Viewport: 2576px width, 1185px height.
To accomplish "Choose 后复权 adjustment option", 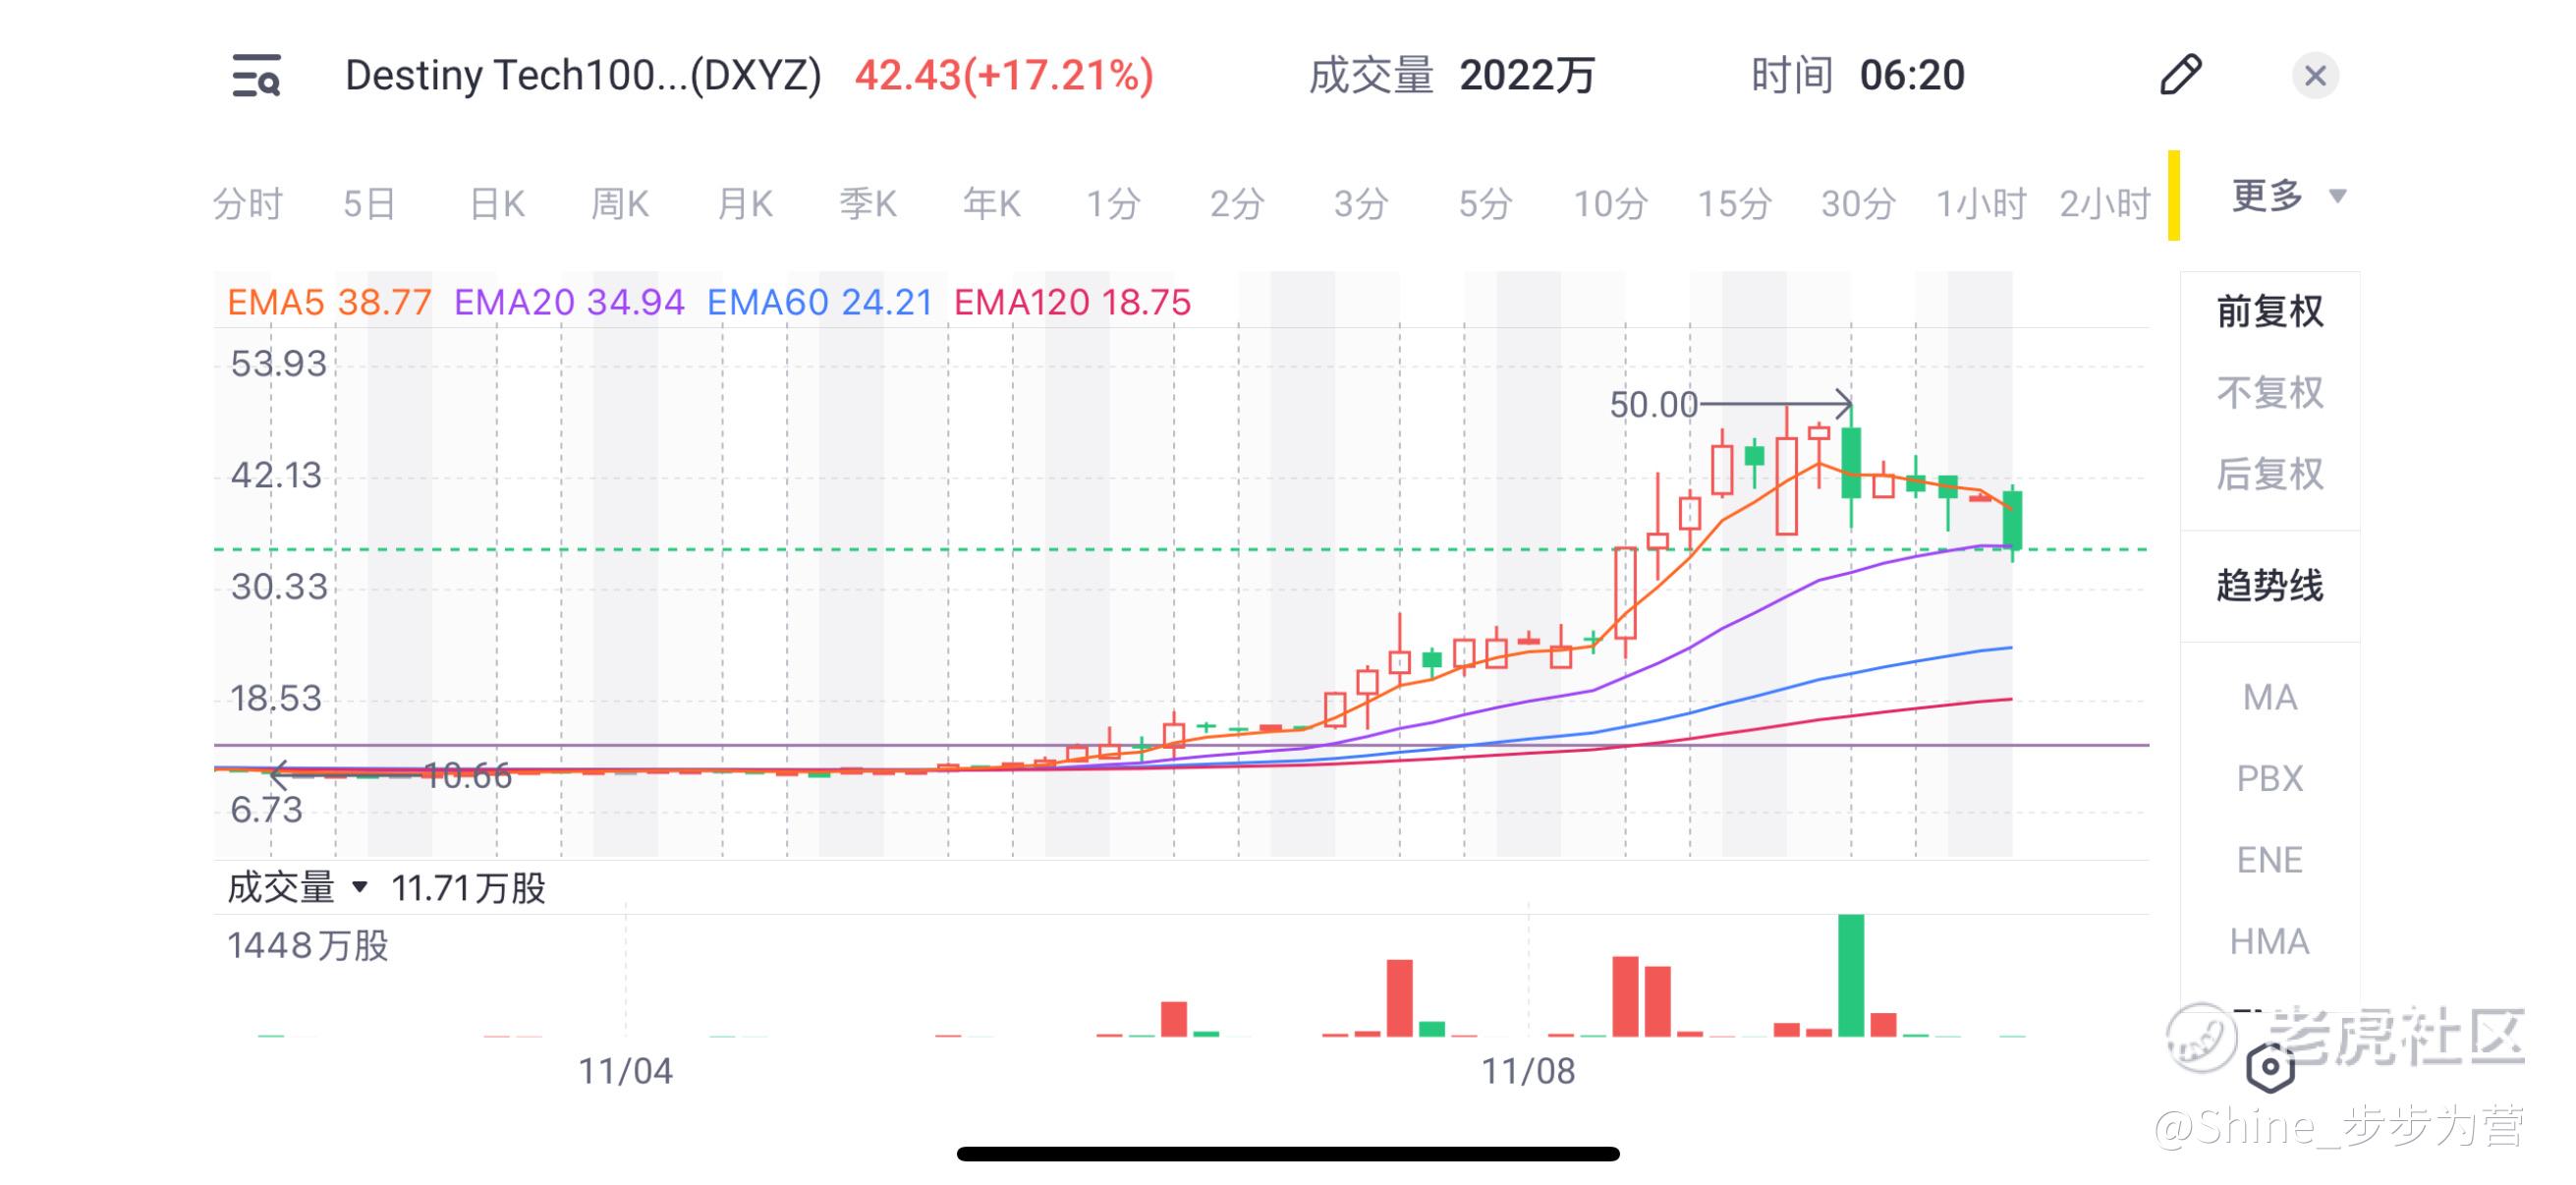I will [2269, 474].
